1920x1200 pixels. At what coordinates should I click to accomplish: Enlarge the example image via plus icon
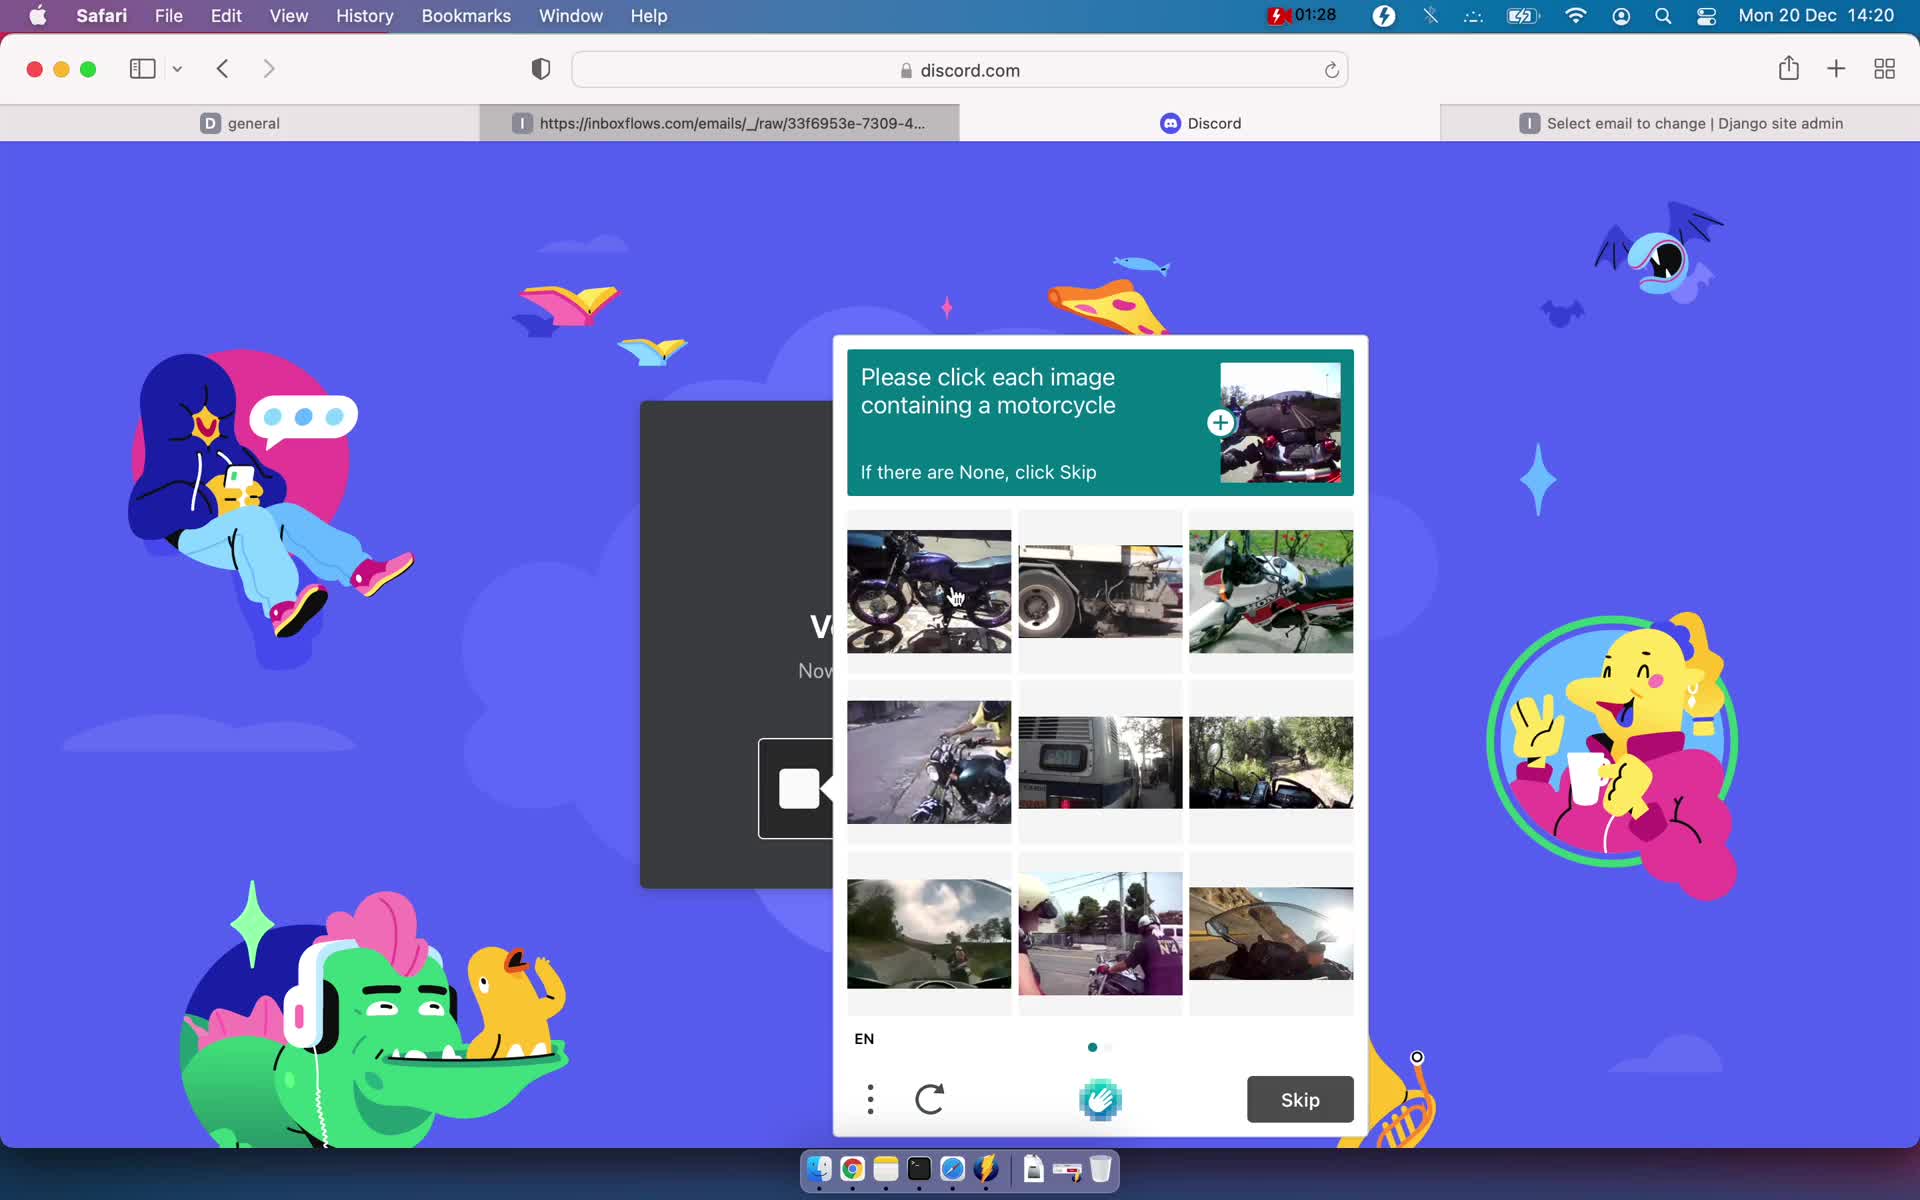tap(1220, 423)
